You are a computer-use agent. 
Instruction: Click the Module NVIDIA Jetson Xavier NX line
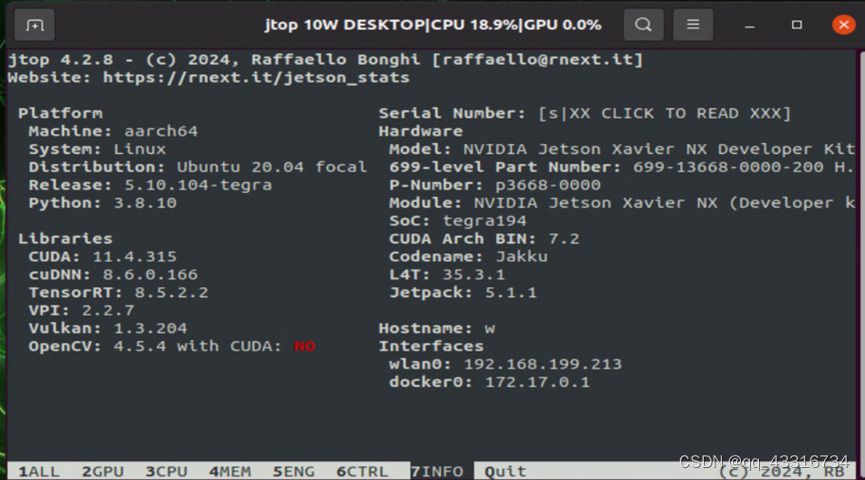622,203
